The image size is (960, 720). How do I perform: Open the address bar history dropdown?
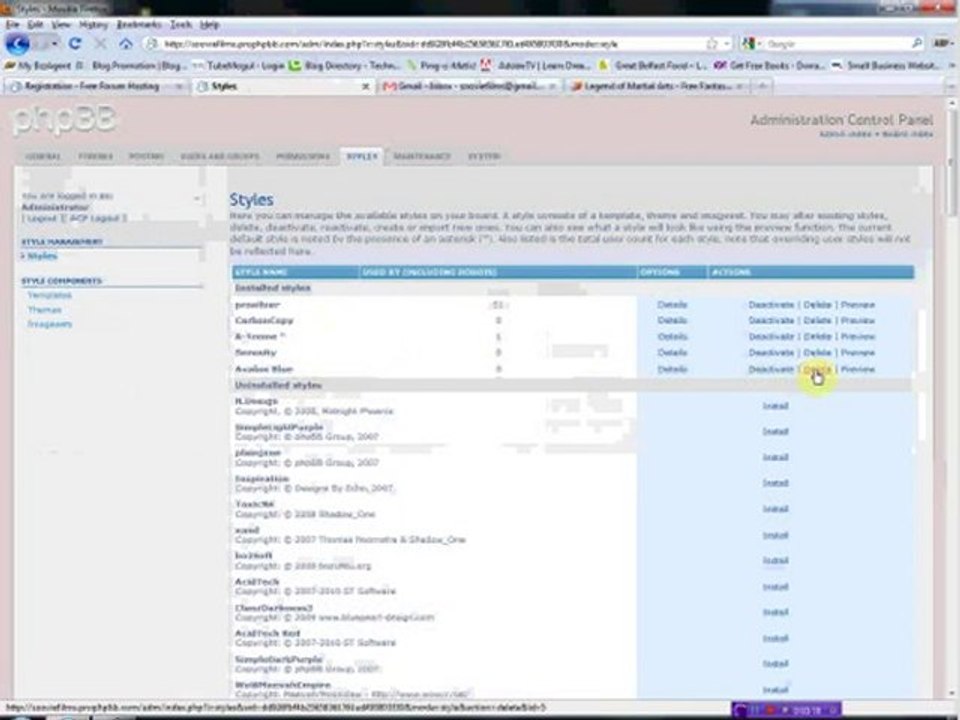pos(727,43)
